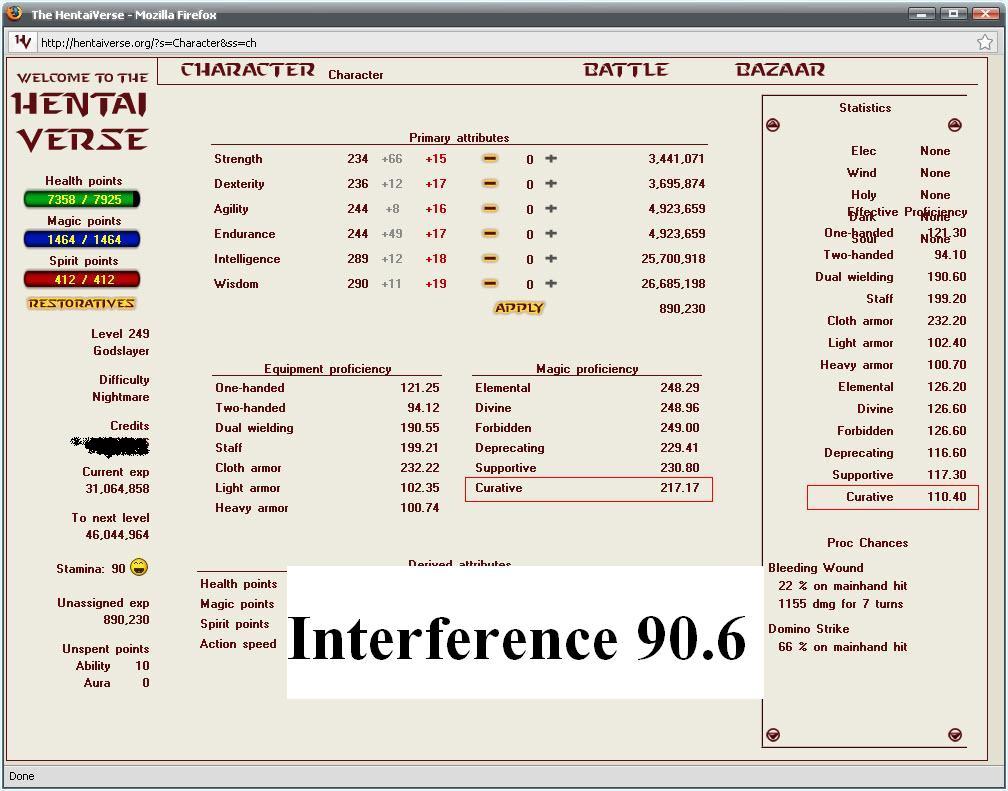Screen dimensions: 1008x791
Task: Open the Character menu
Action: (x=248, y=70)
